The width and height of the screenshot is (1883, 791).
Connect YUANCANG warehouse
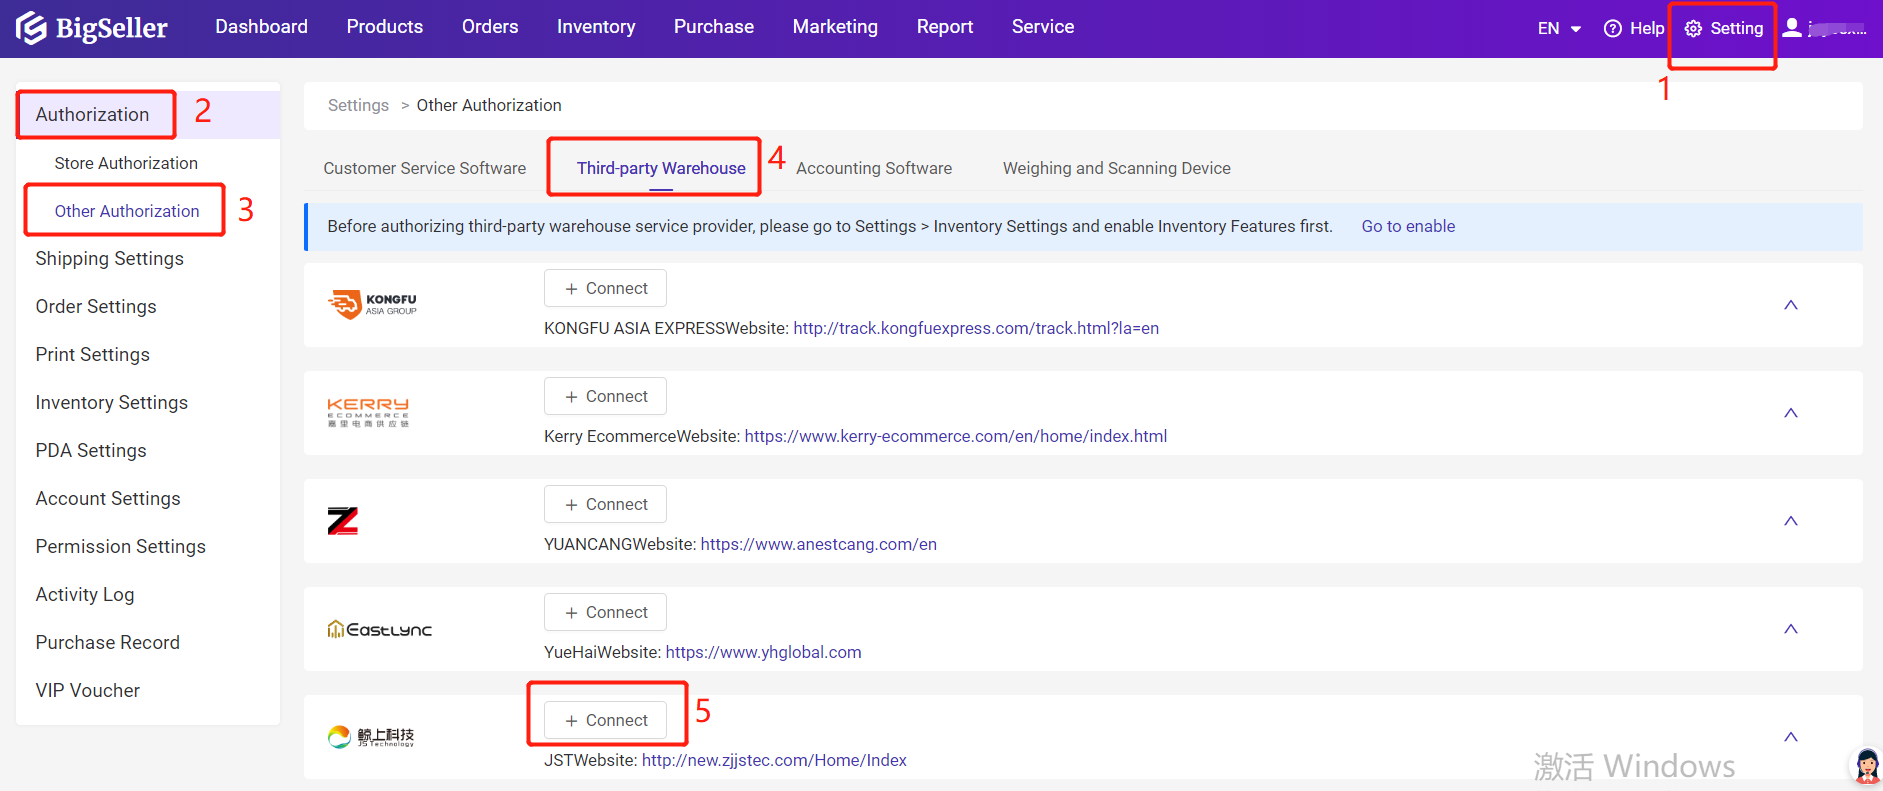605,504
